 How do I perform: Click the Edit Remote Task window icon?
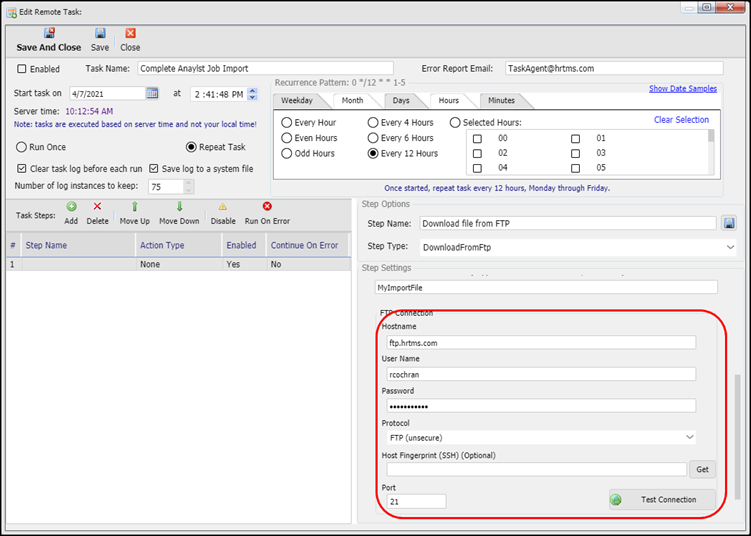coord(11,12)
